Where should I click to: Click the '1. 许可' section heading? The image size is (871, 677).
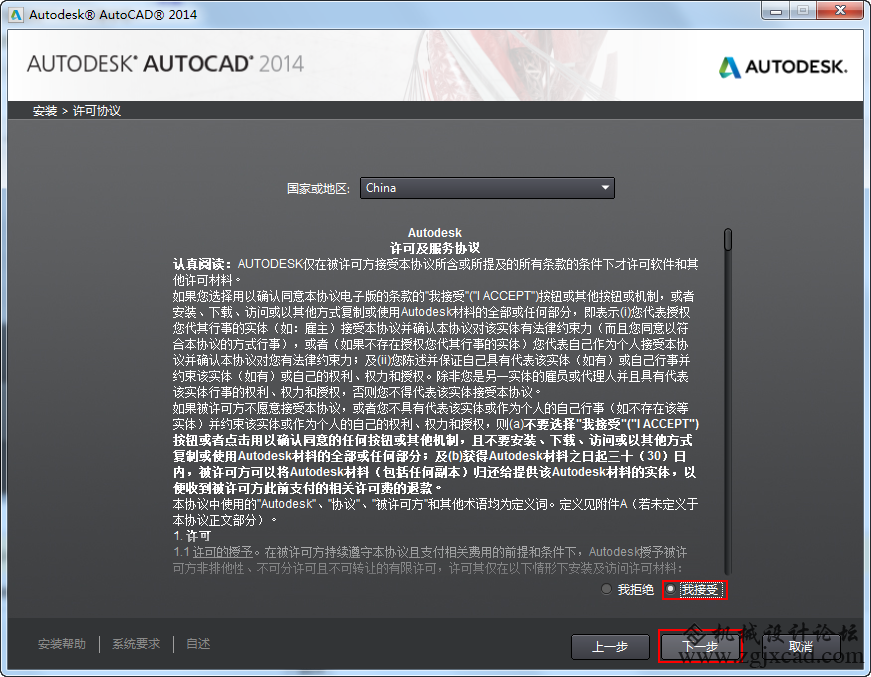(x=192, y=536)
